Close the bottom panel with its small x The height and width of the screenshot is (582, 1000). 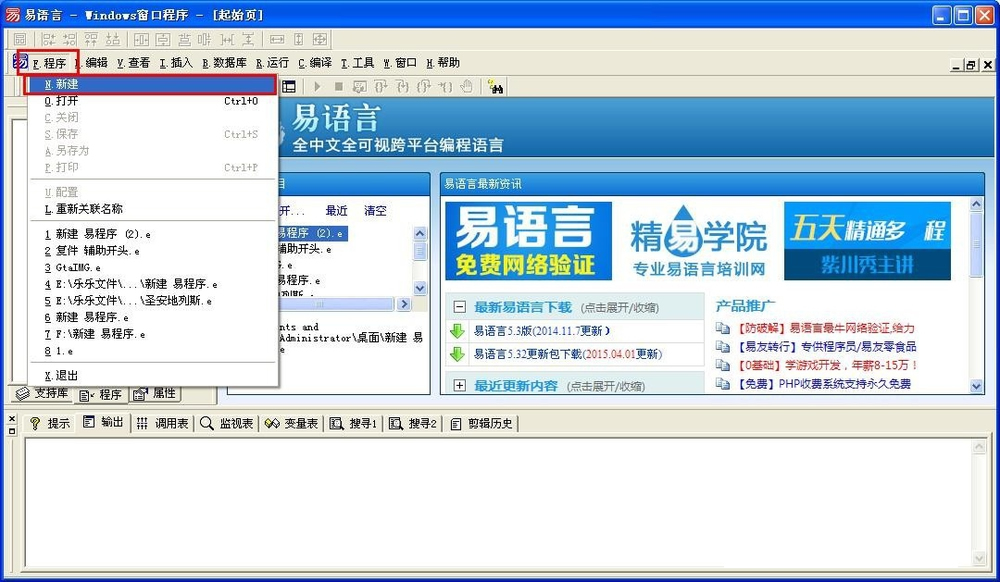pyautogui.click(x=11, y=419)
